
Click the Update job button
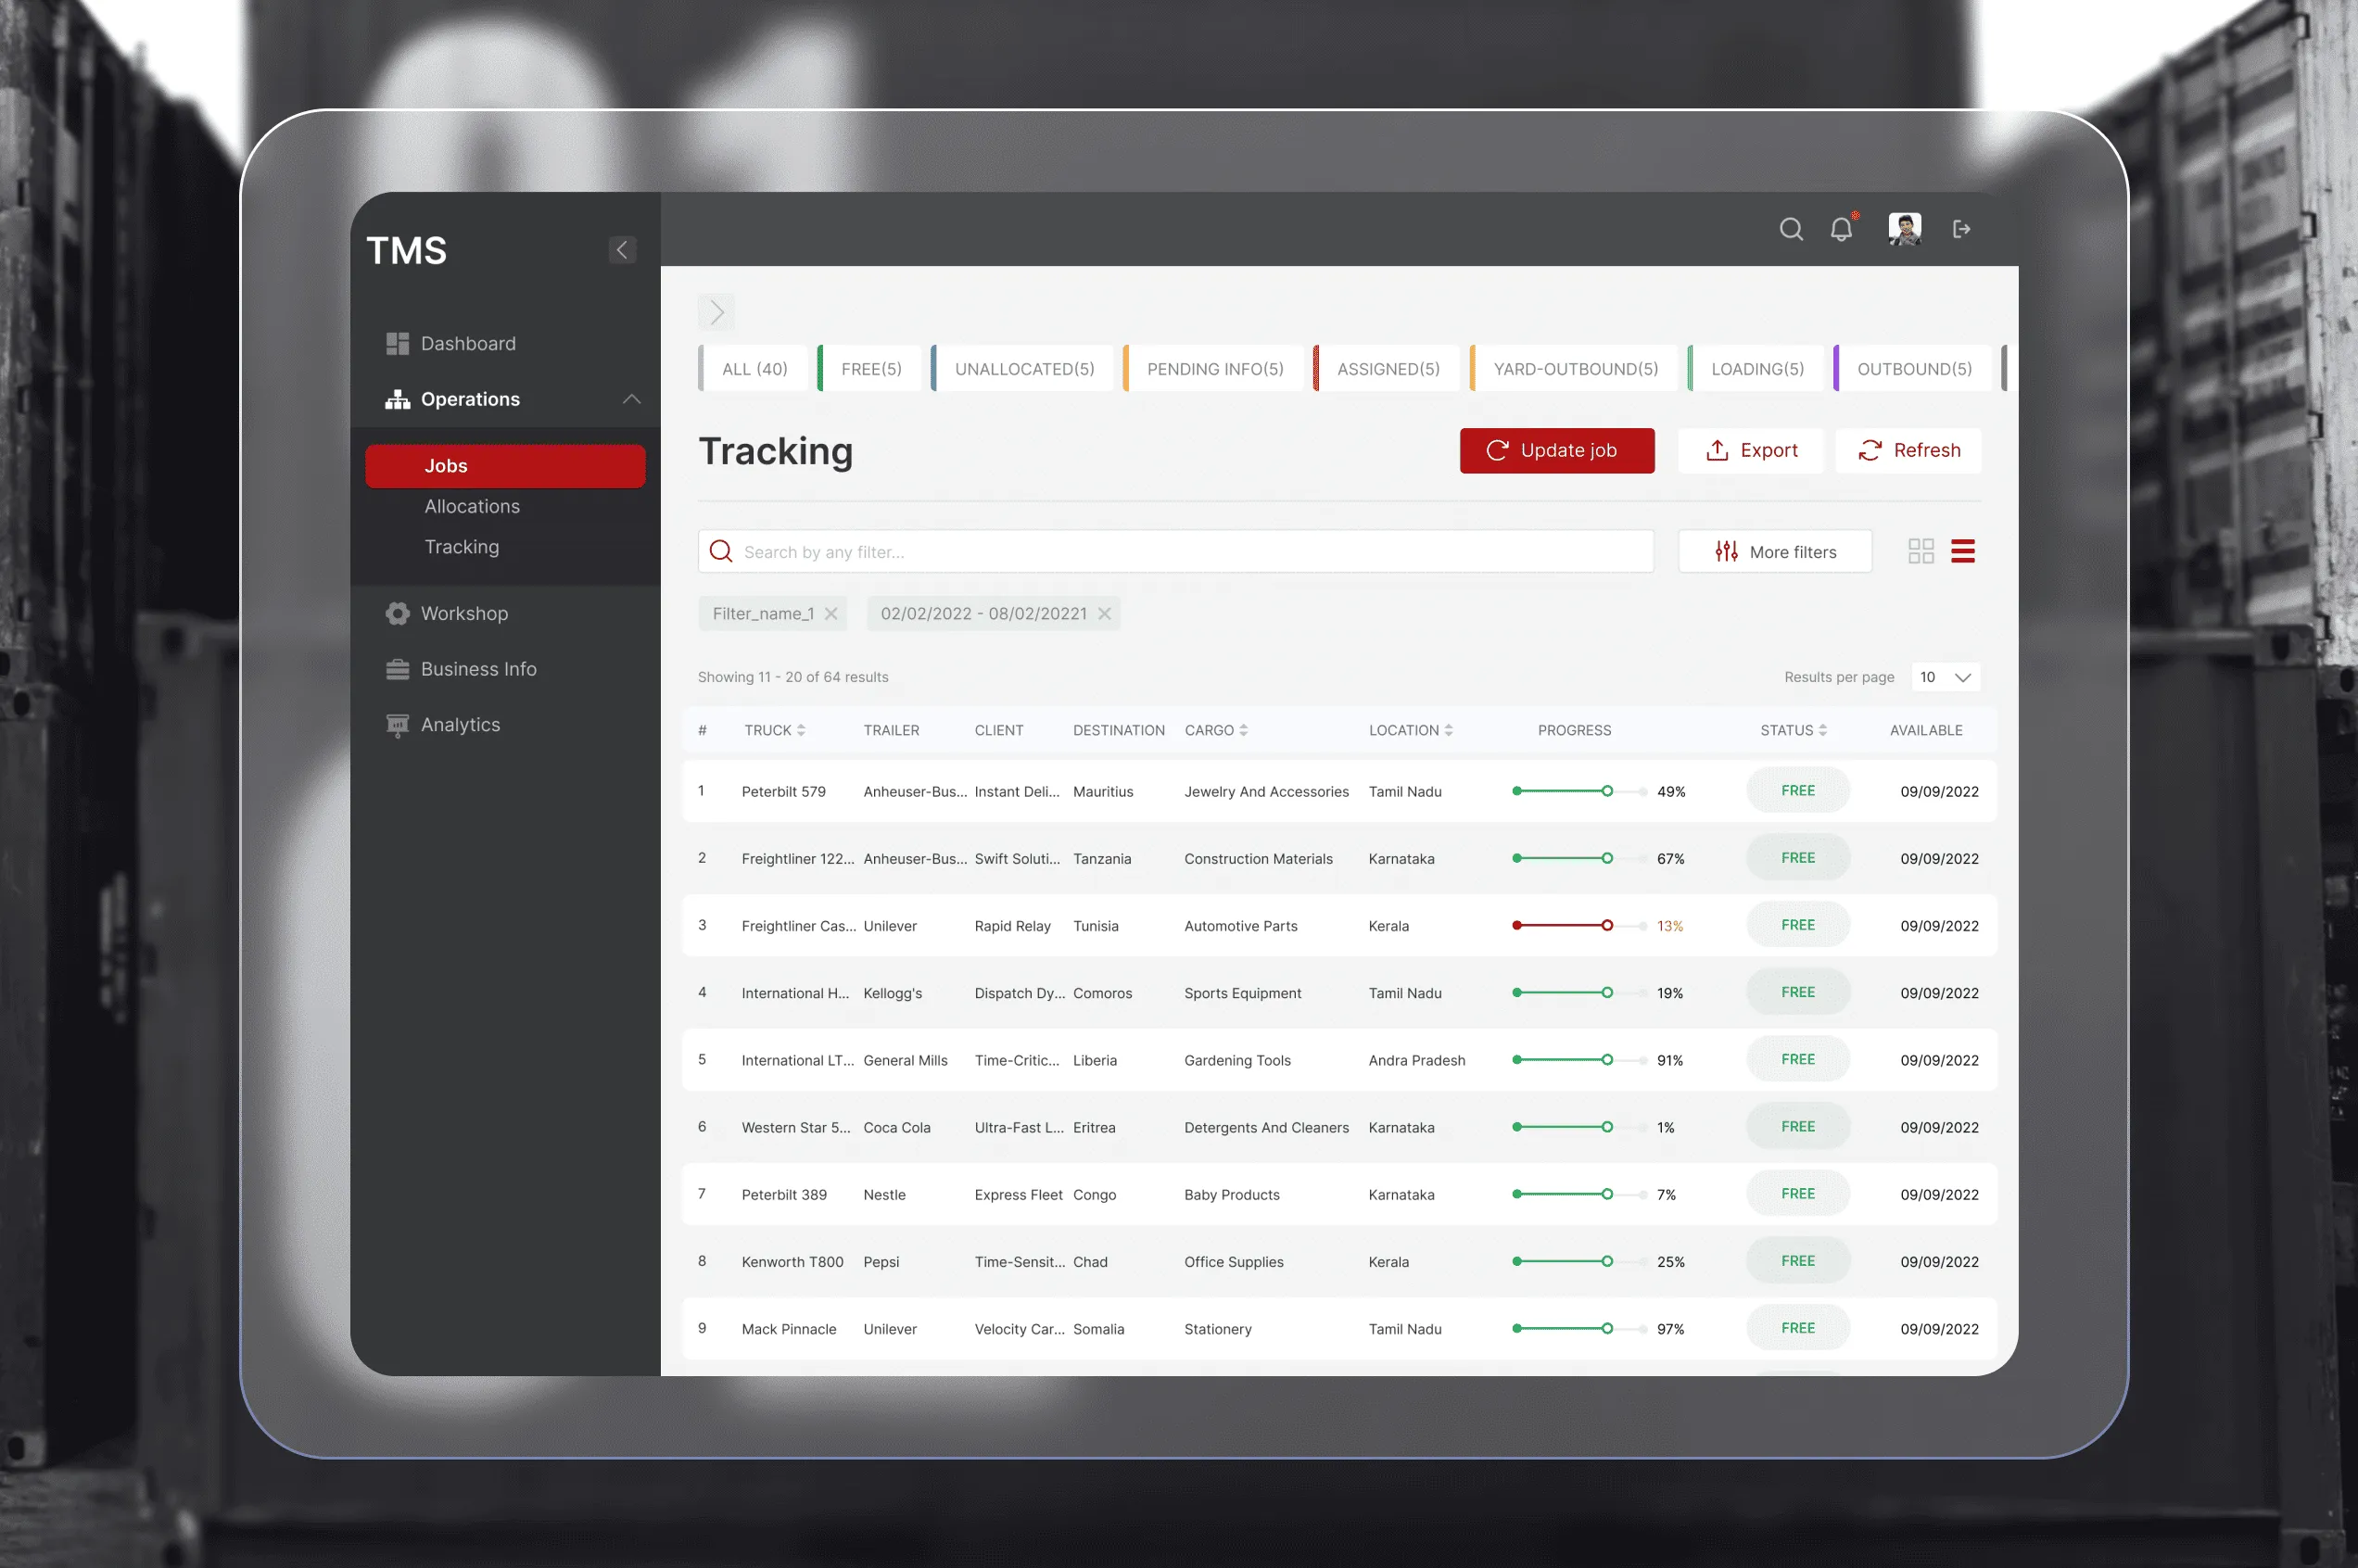(1556, 451)
